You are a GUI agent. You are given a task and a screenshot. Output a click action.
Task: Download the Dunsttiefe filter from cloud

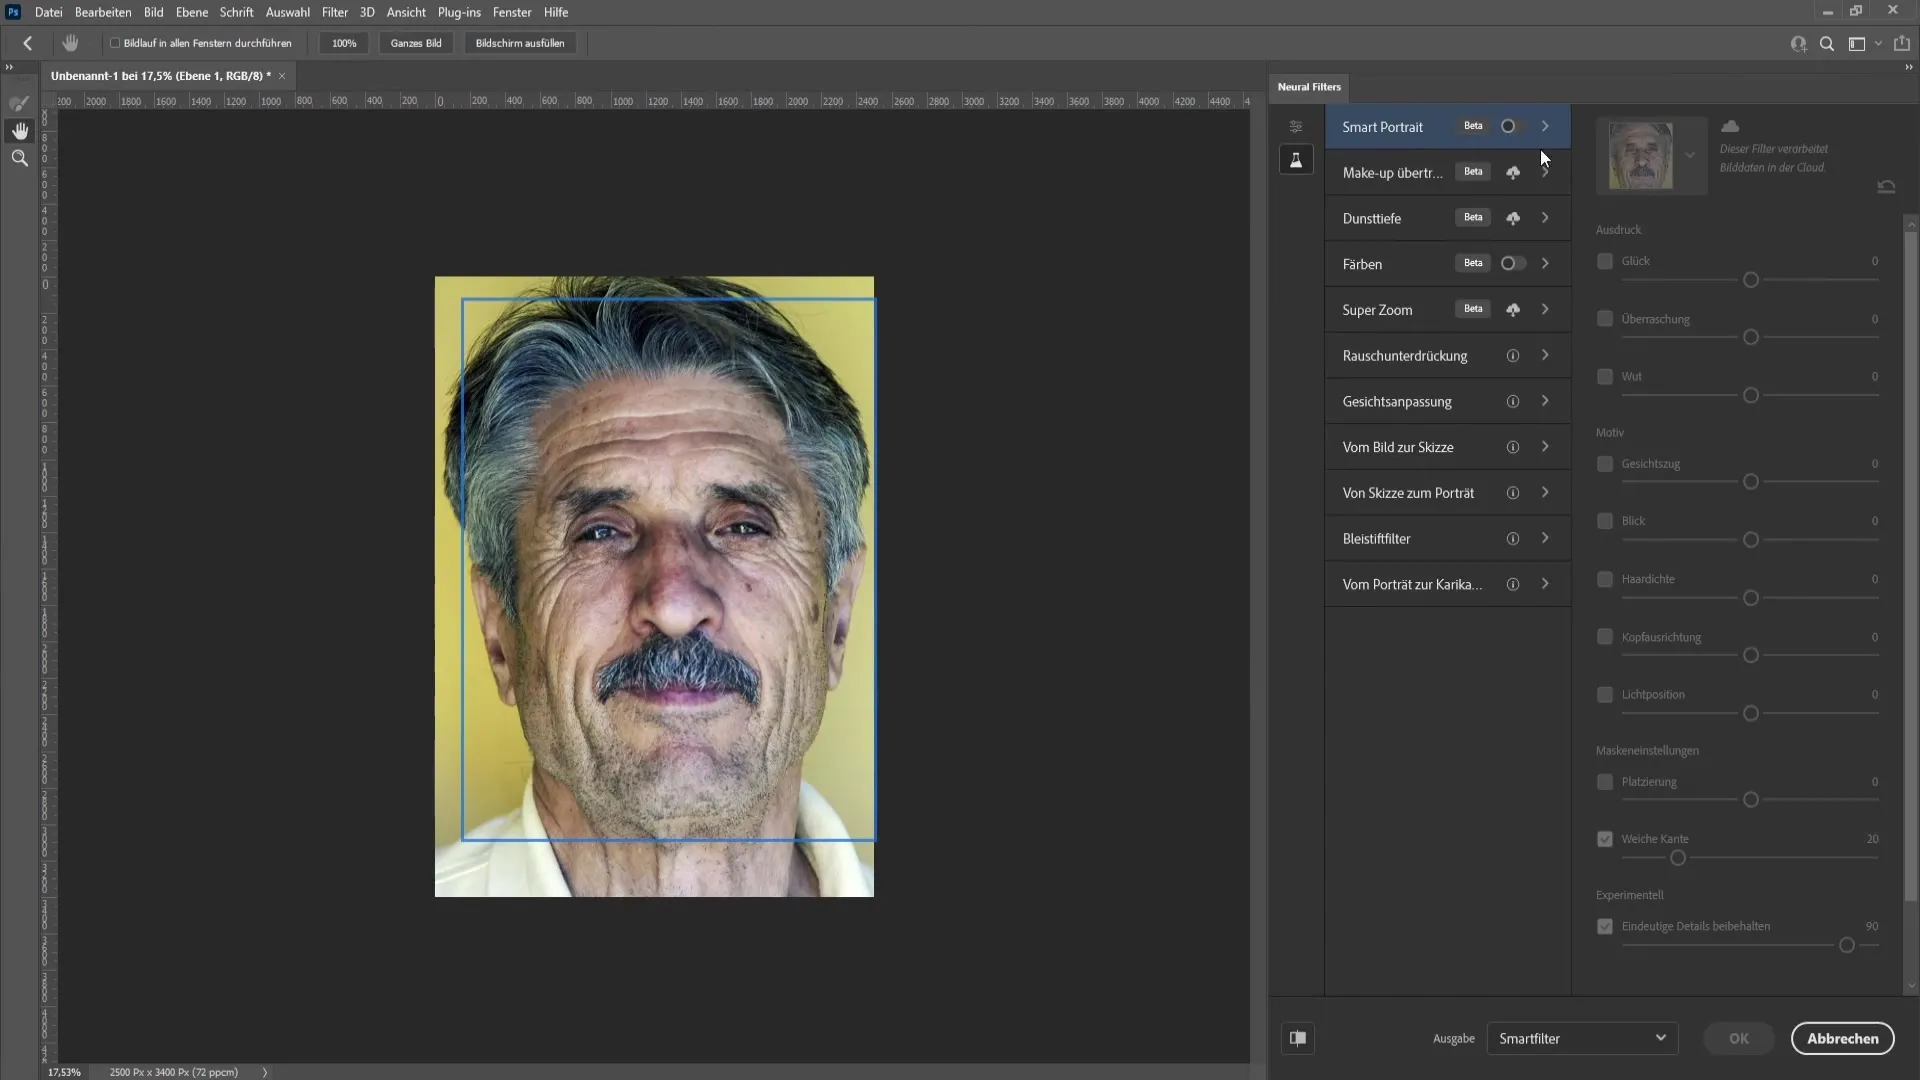coord(1513,218)
